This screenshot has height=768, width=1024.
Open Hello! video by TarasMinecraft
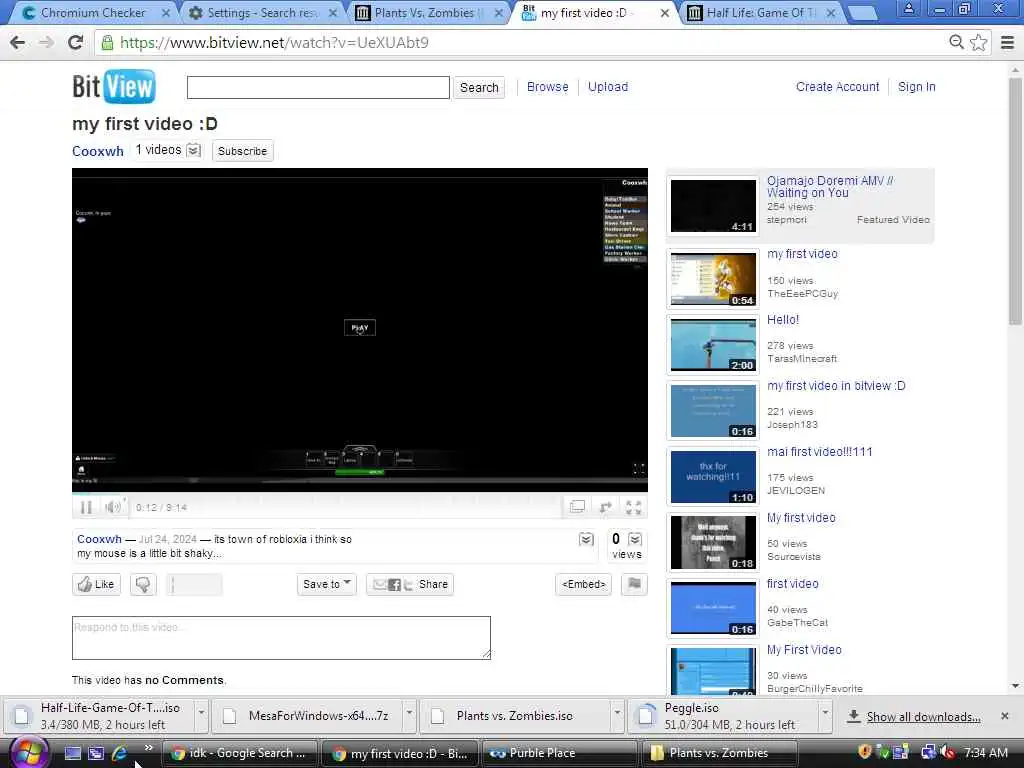pos(782,320)
